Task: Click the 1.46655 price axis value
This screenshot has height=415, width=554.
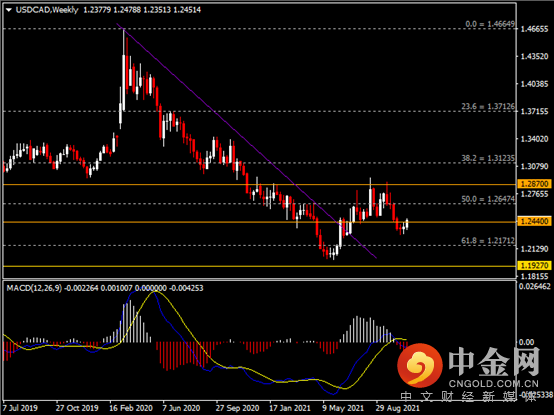Action: pos(535,29)
